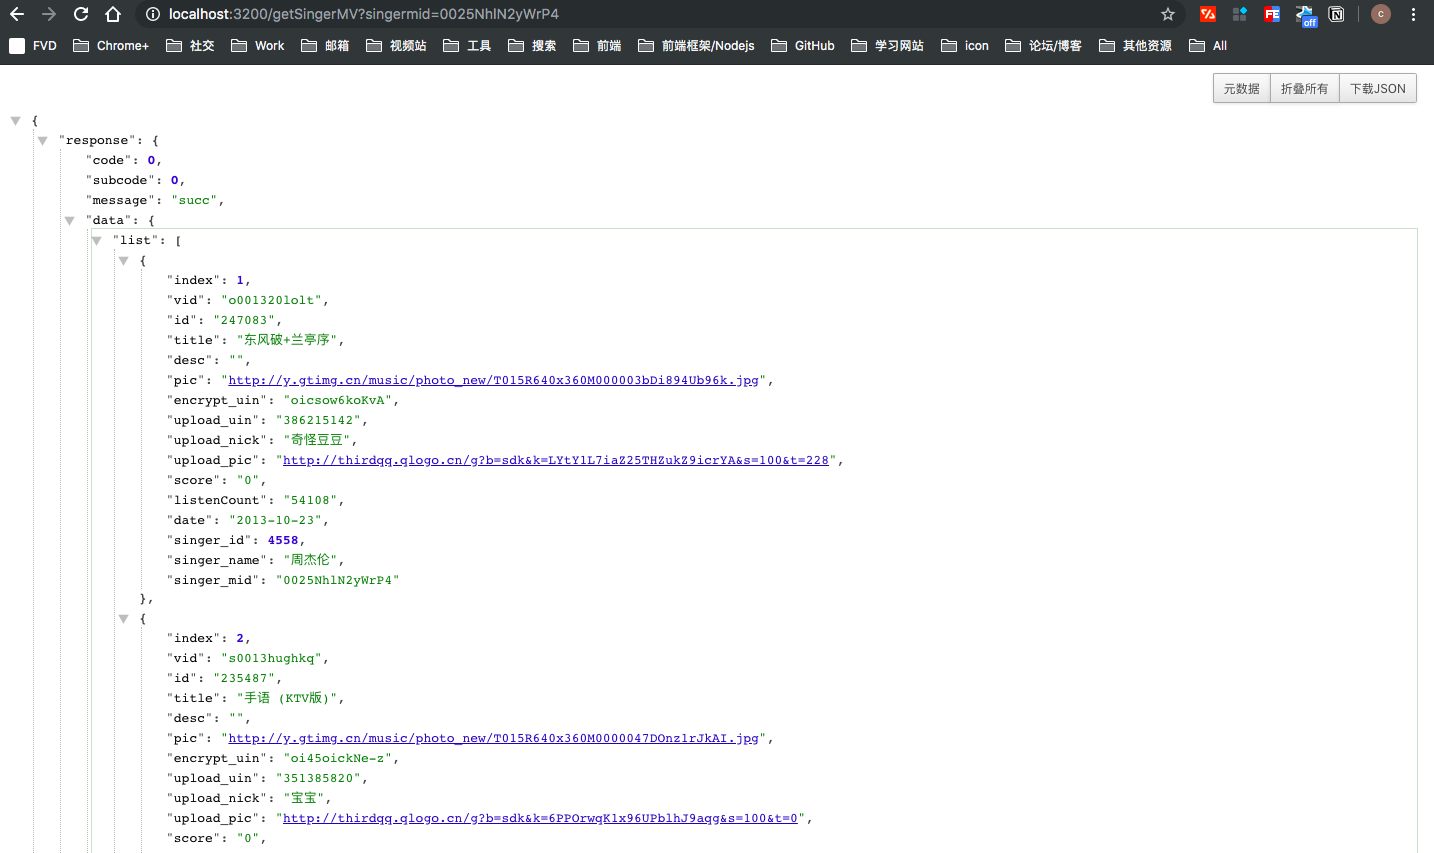1434x853 pixels.
Task: Open the blue squares extension icon
Action: pyautogui.click(x=1240, y=14)
